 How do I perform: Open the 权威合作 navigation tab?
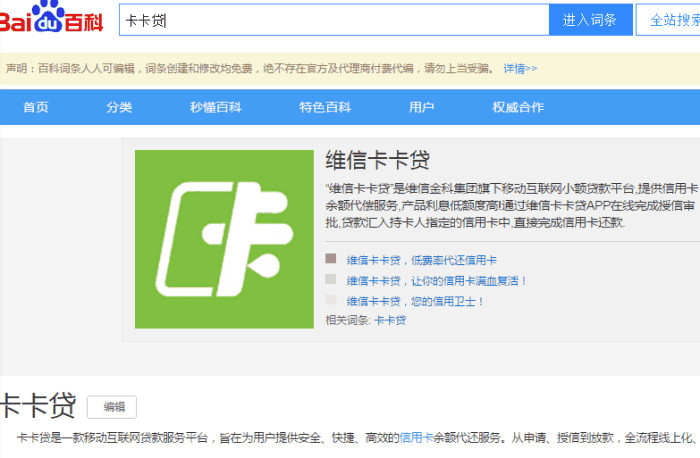[x=518, y=107]
